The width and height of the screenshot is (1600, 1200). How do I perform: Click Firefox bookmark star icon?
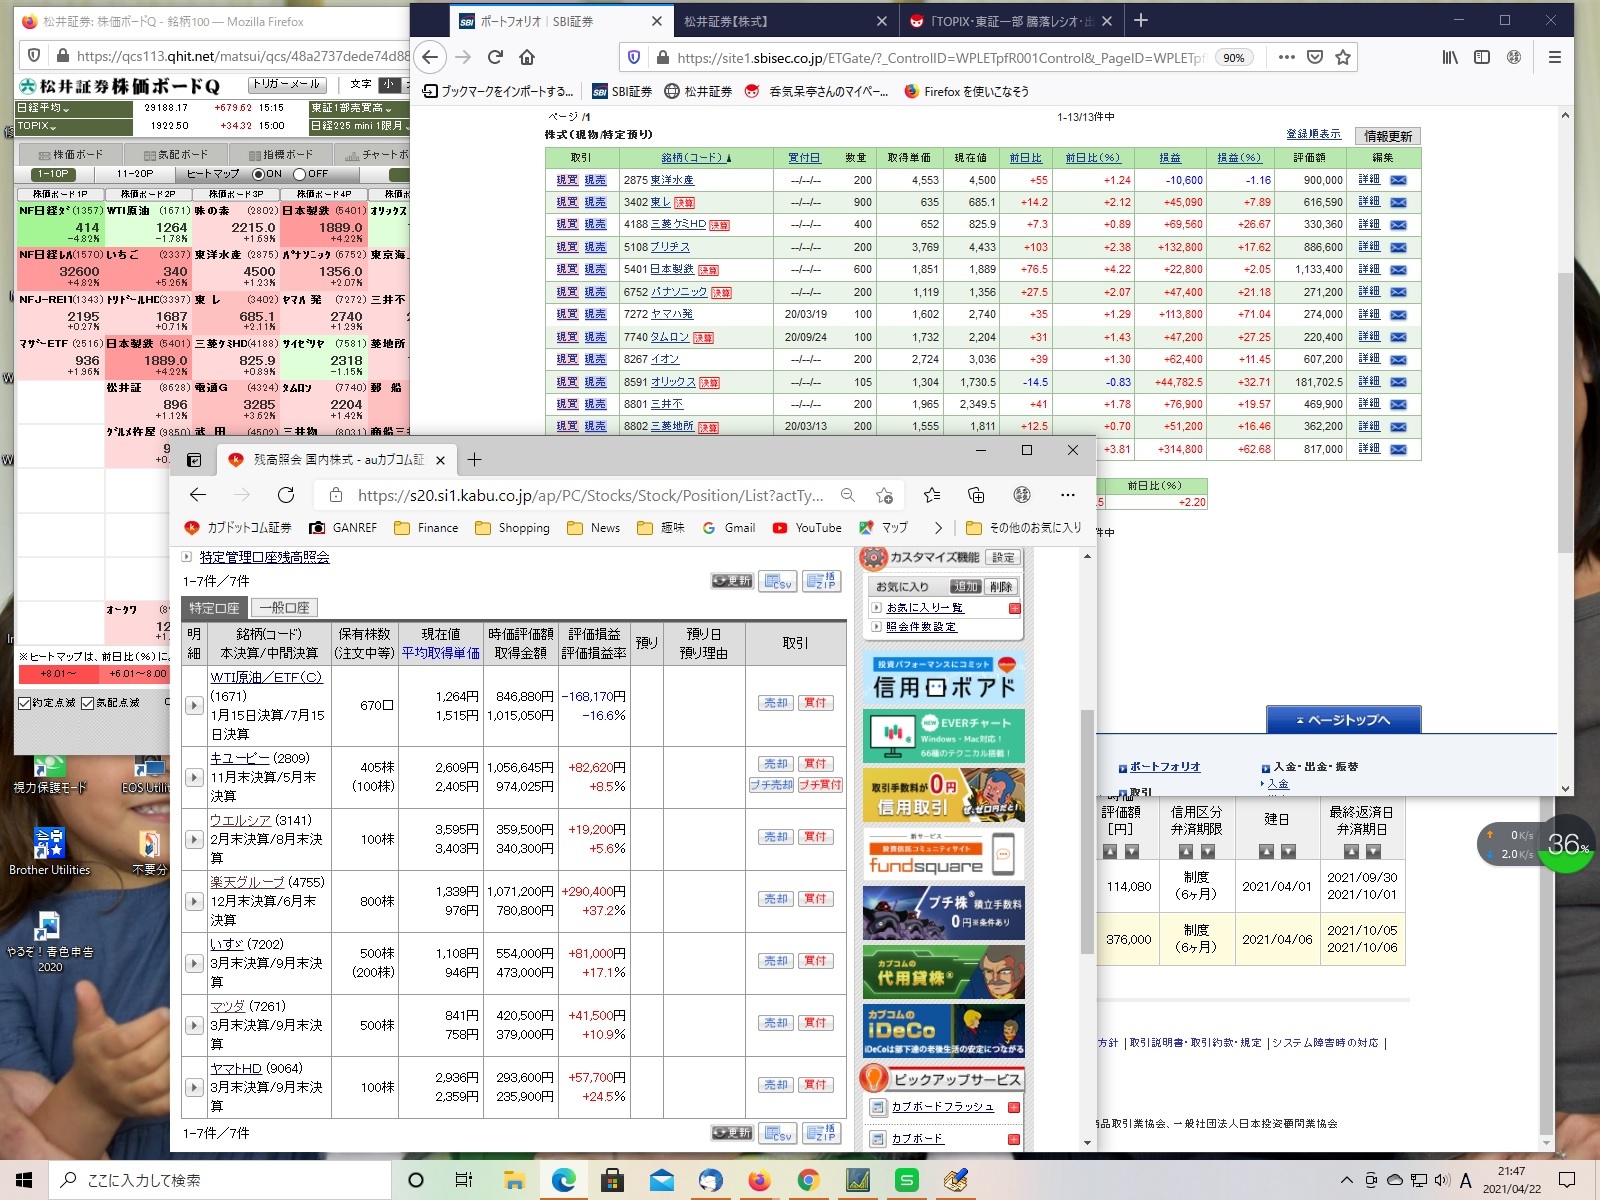pyautogui.click(x=1343, y=57)
